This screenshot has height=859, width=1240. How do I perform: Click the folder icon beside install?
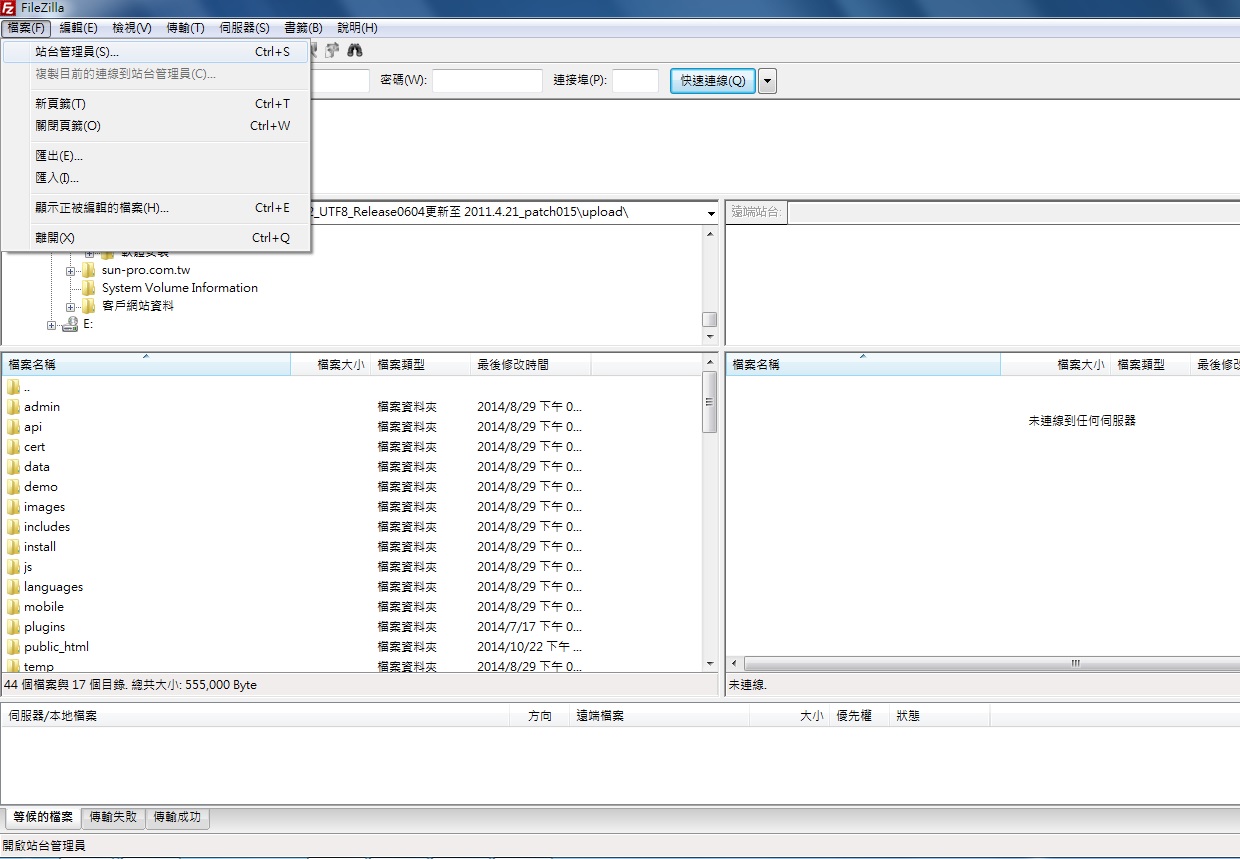pos(13,547)
